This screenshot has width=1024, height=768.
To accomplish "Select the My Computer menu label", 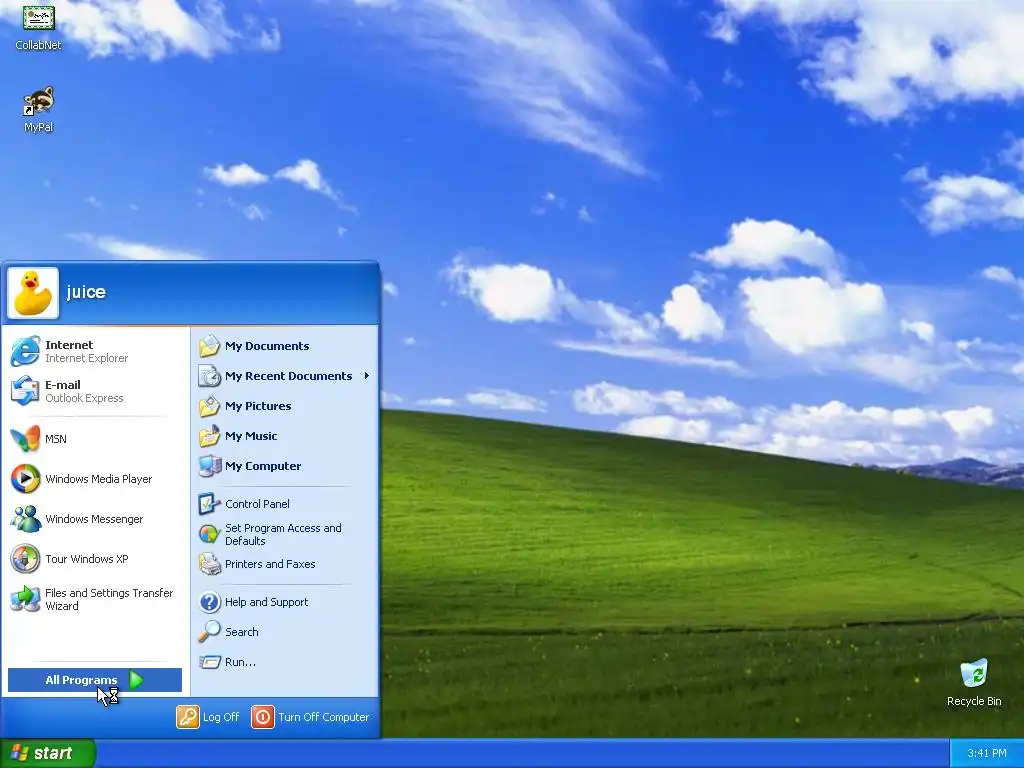I will [x=263, y=466].
